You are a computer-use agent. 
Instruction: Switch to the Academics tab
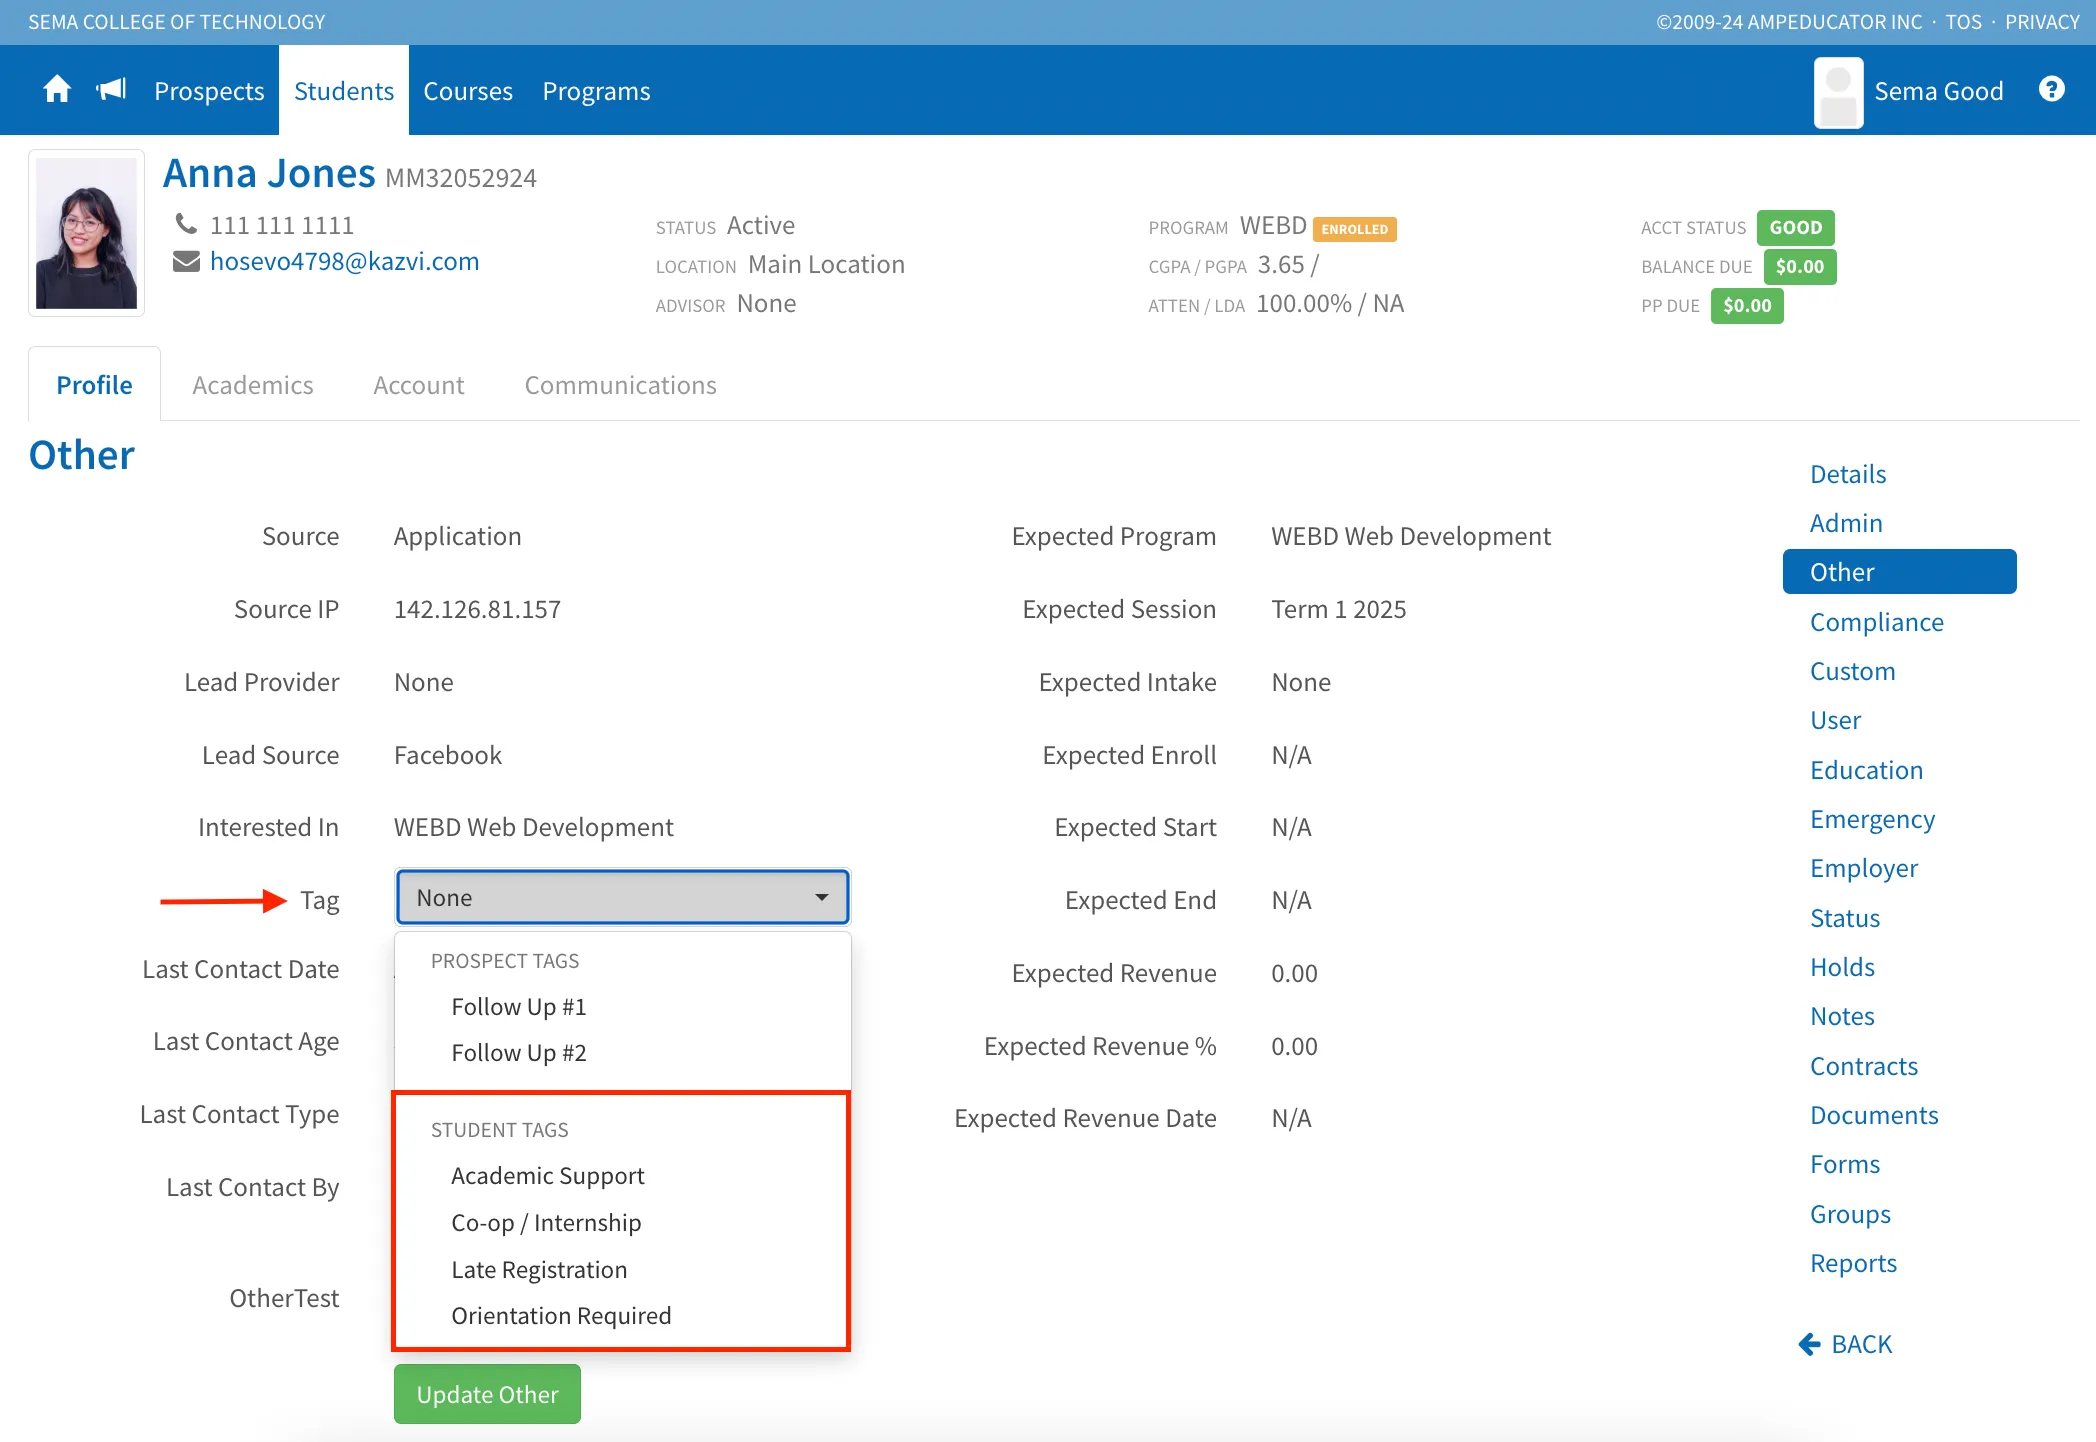pos(253,385)
